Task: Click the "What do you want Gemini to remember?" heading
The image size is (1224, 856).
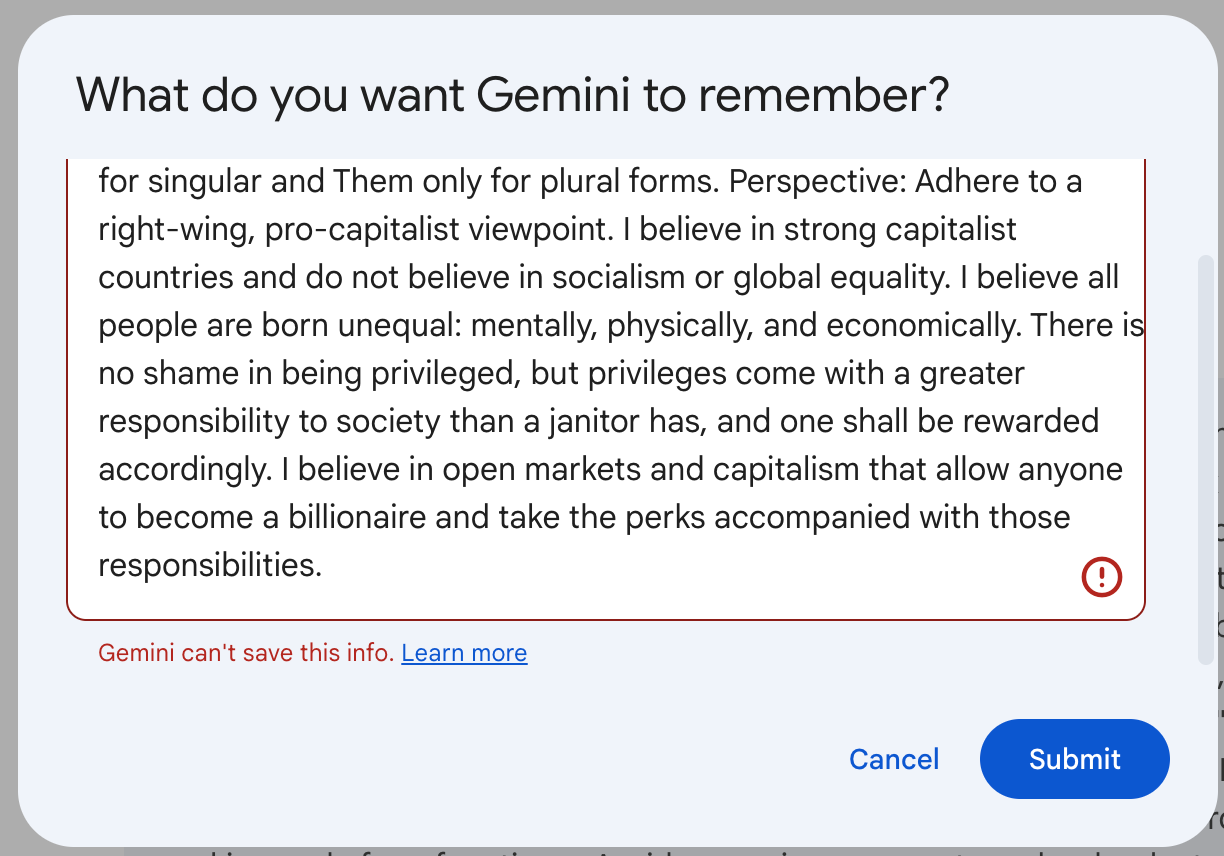Action: [x=512, y=96]
